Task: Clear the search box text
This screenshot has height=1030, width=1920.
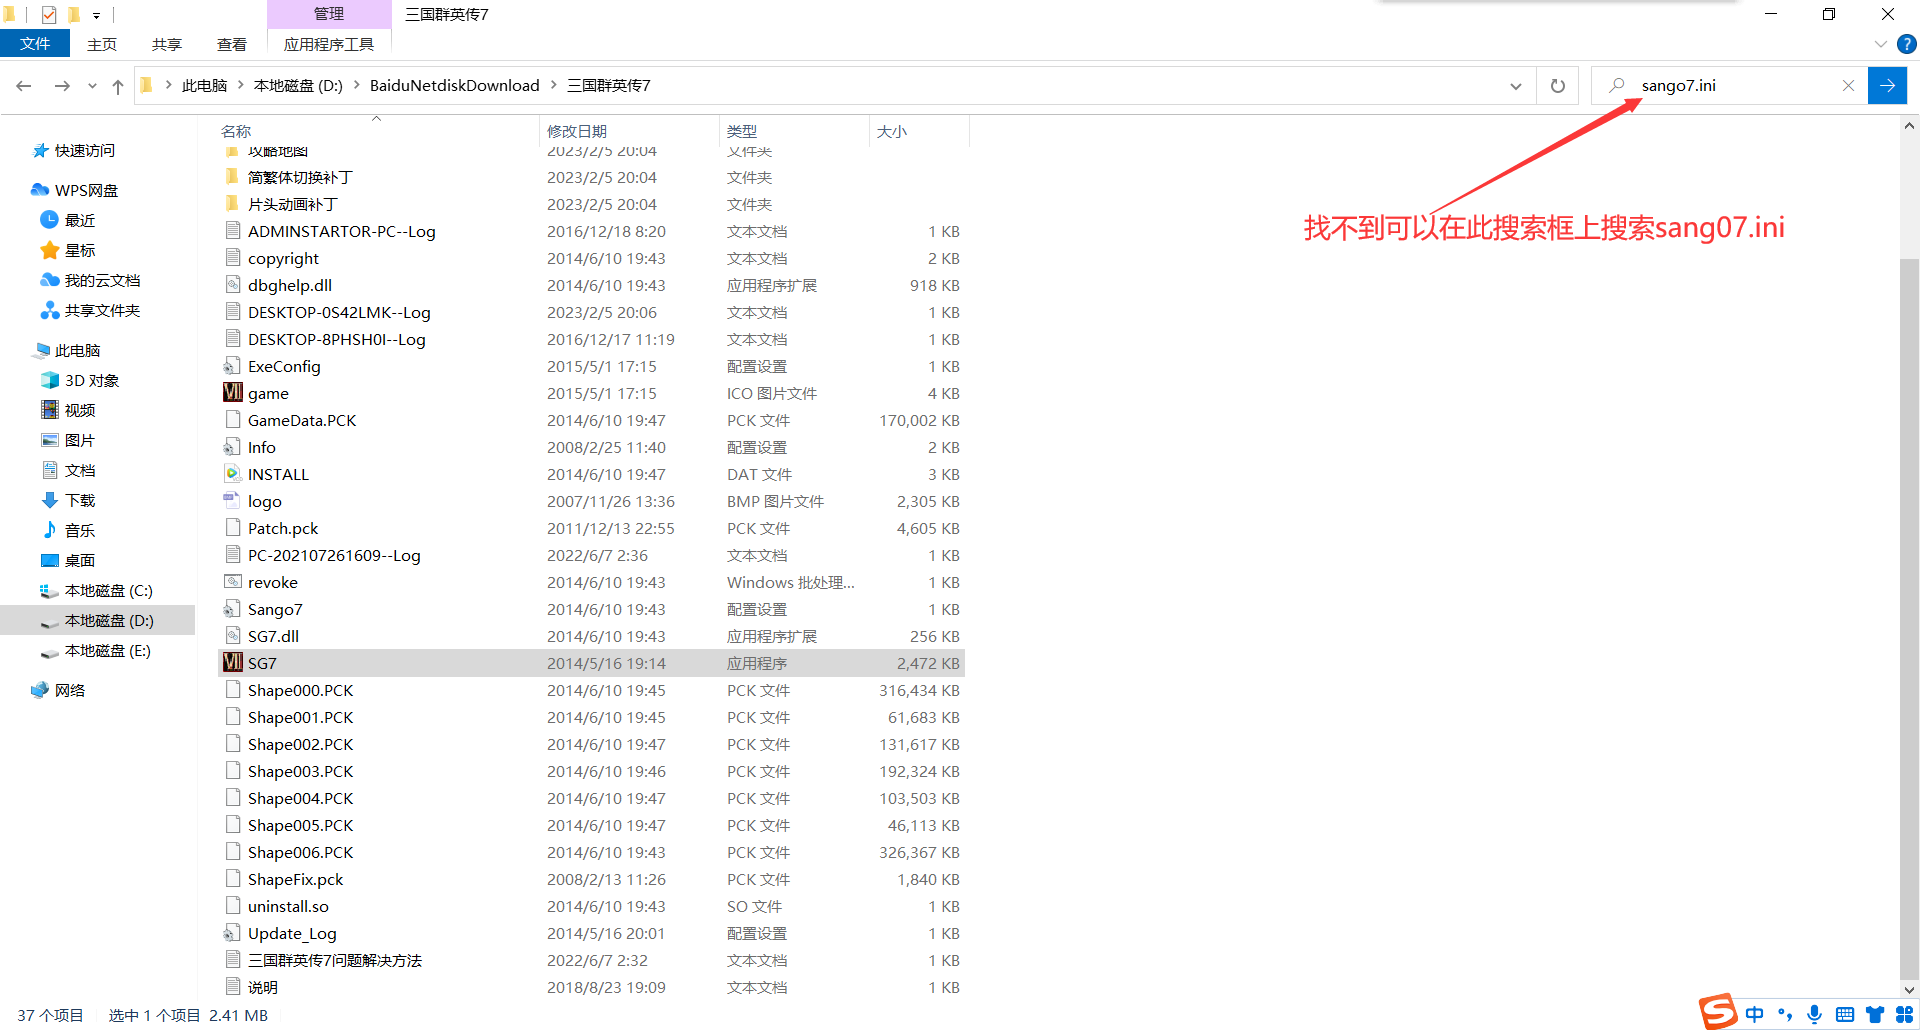Action: click(1848, 86)
